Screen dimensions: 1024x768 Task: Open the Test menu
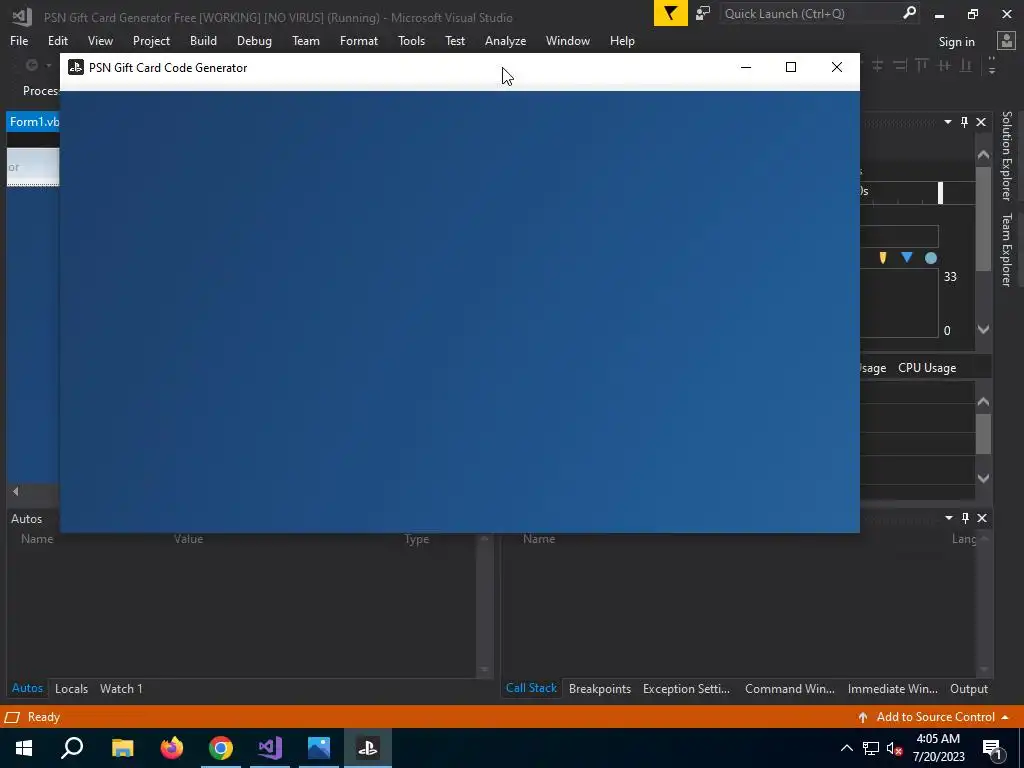tap(455, 40)
